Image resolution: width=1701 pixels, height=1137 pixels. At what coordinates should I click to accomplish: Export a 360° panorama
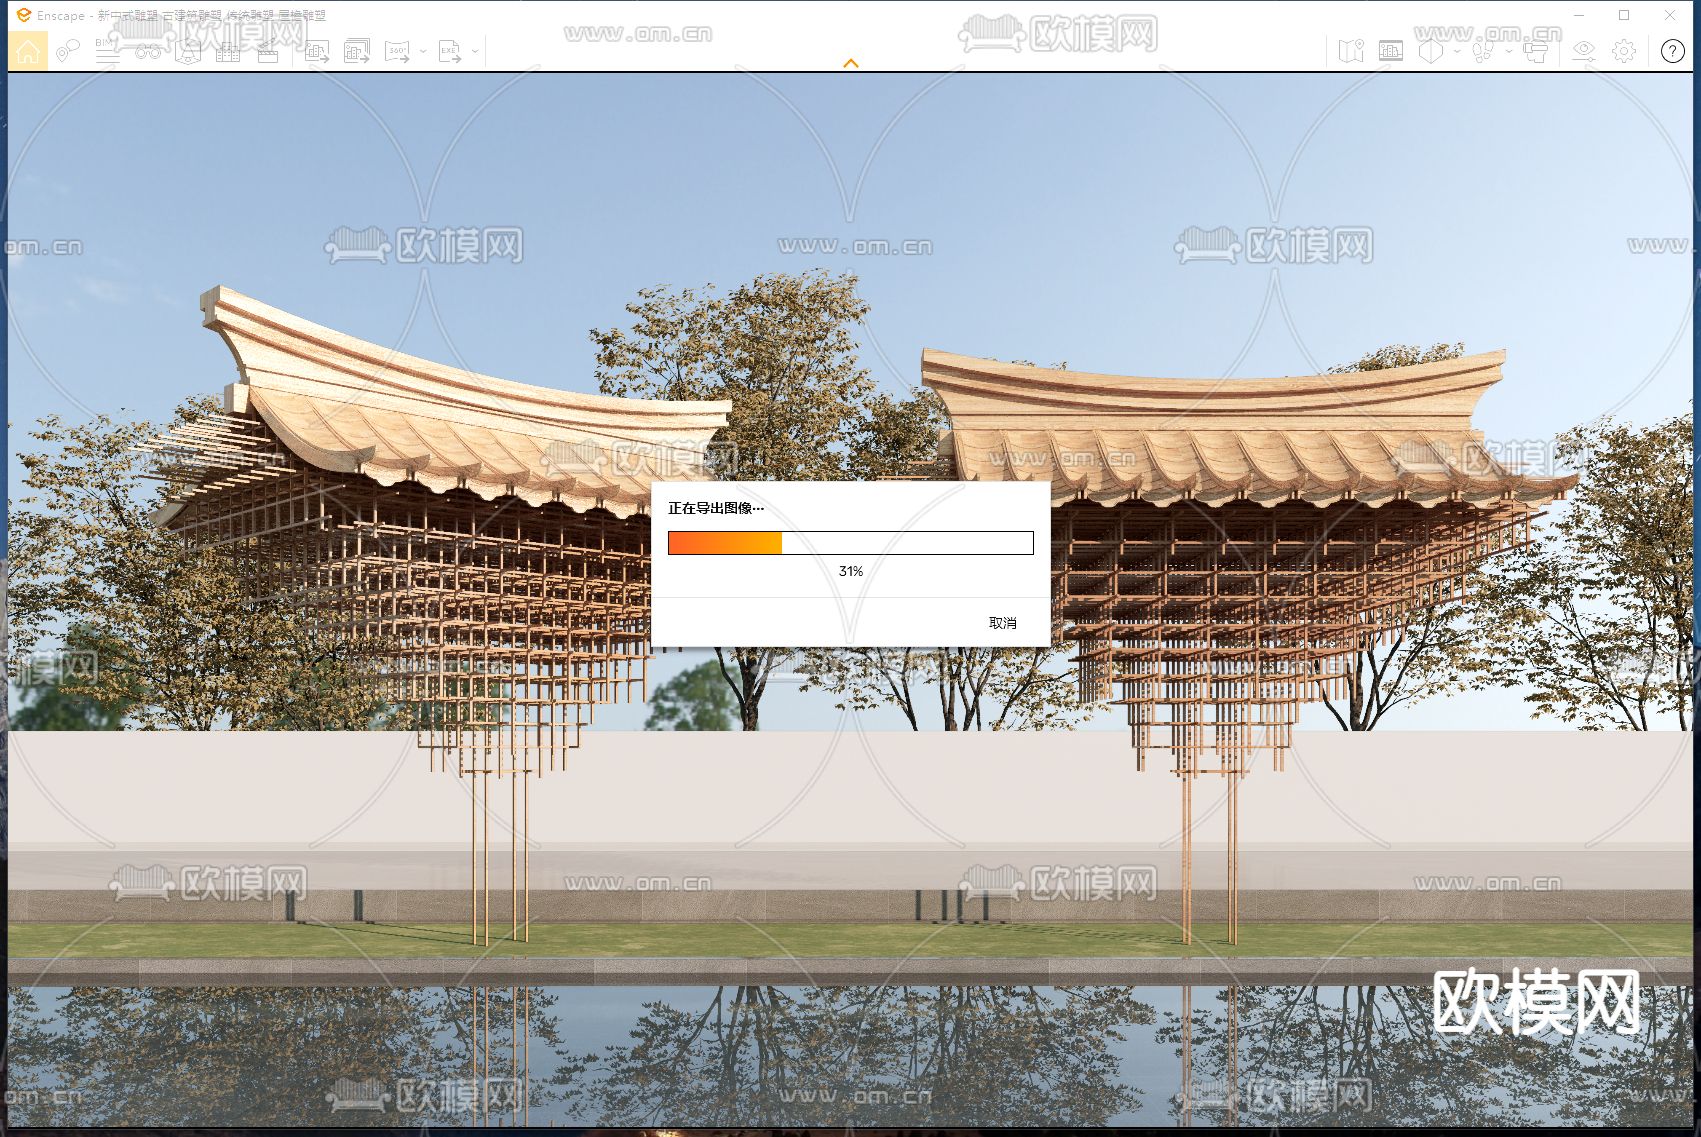(x=398, y=50)
